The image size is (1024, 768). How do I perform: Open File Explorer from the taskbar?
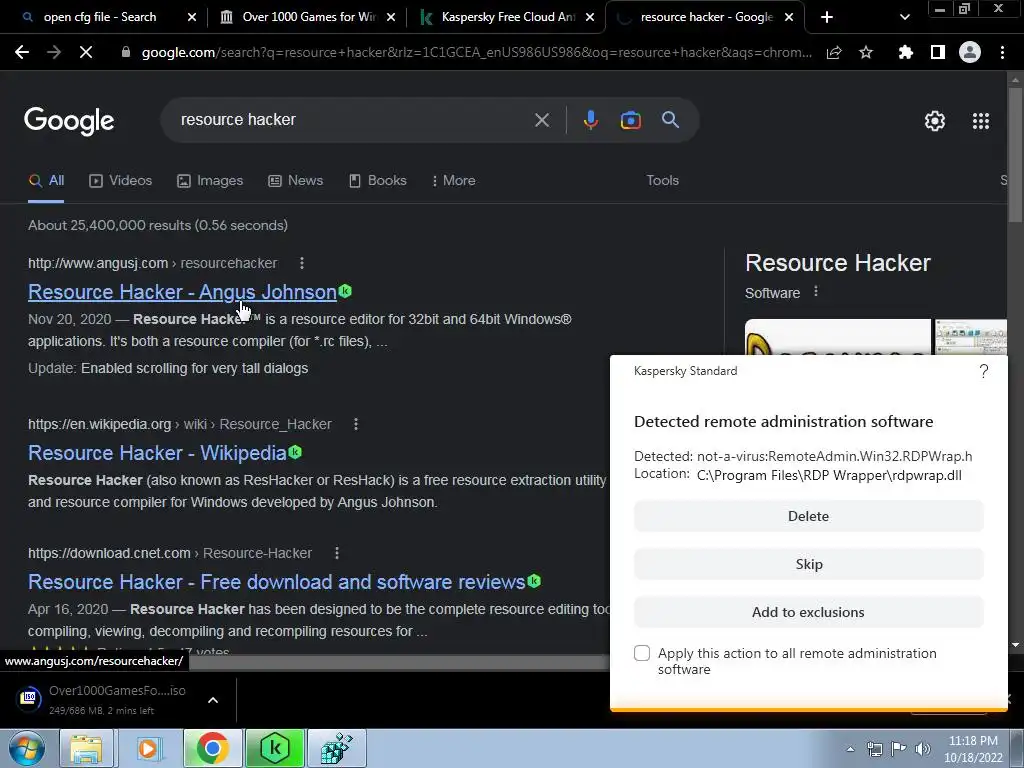pos(86,748)
